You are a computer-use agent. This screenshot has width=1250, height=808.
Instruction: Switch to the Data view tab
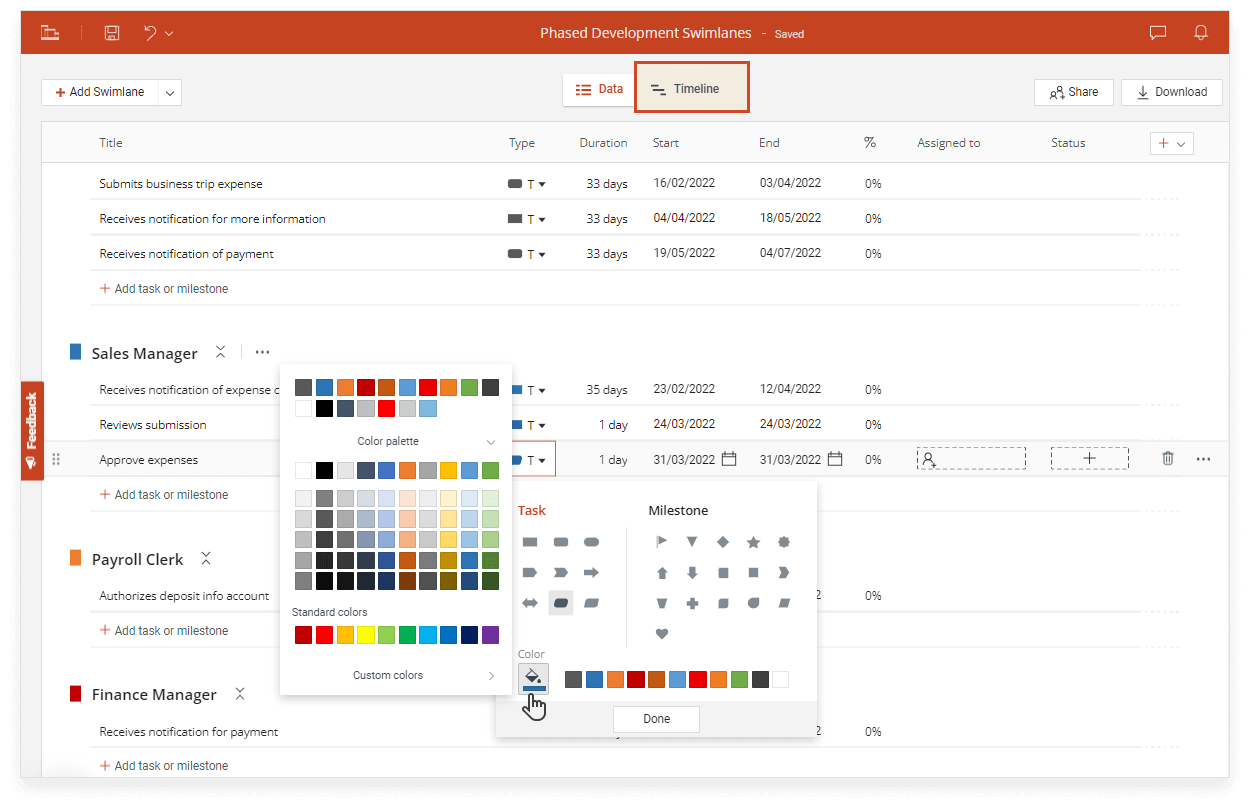[x=598, y=88]
